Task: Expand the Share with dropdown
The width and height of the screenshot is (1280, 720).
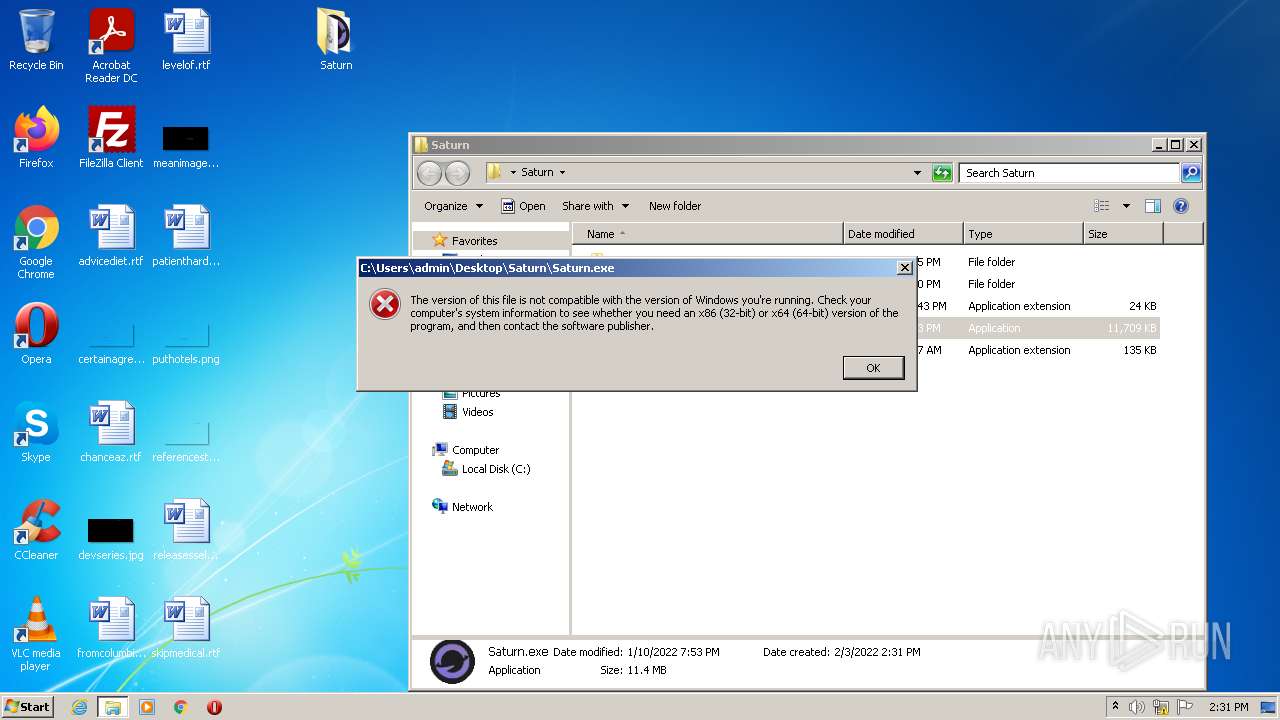Action: click(596, 206)
